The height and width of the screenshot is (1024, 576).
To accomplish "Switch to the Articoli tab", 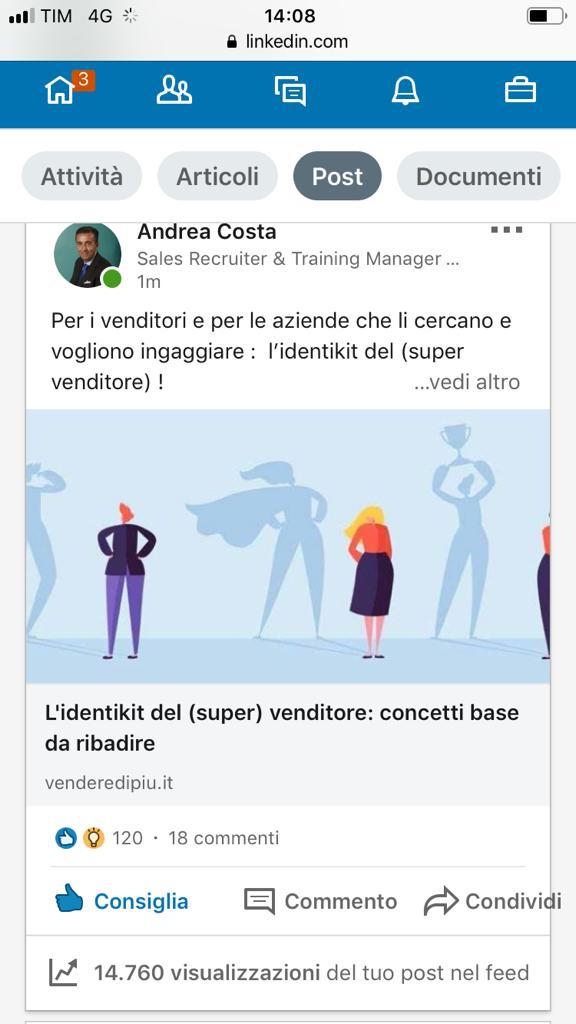I will [217, 176].
